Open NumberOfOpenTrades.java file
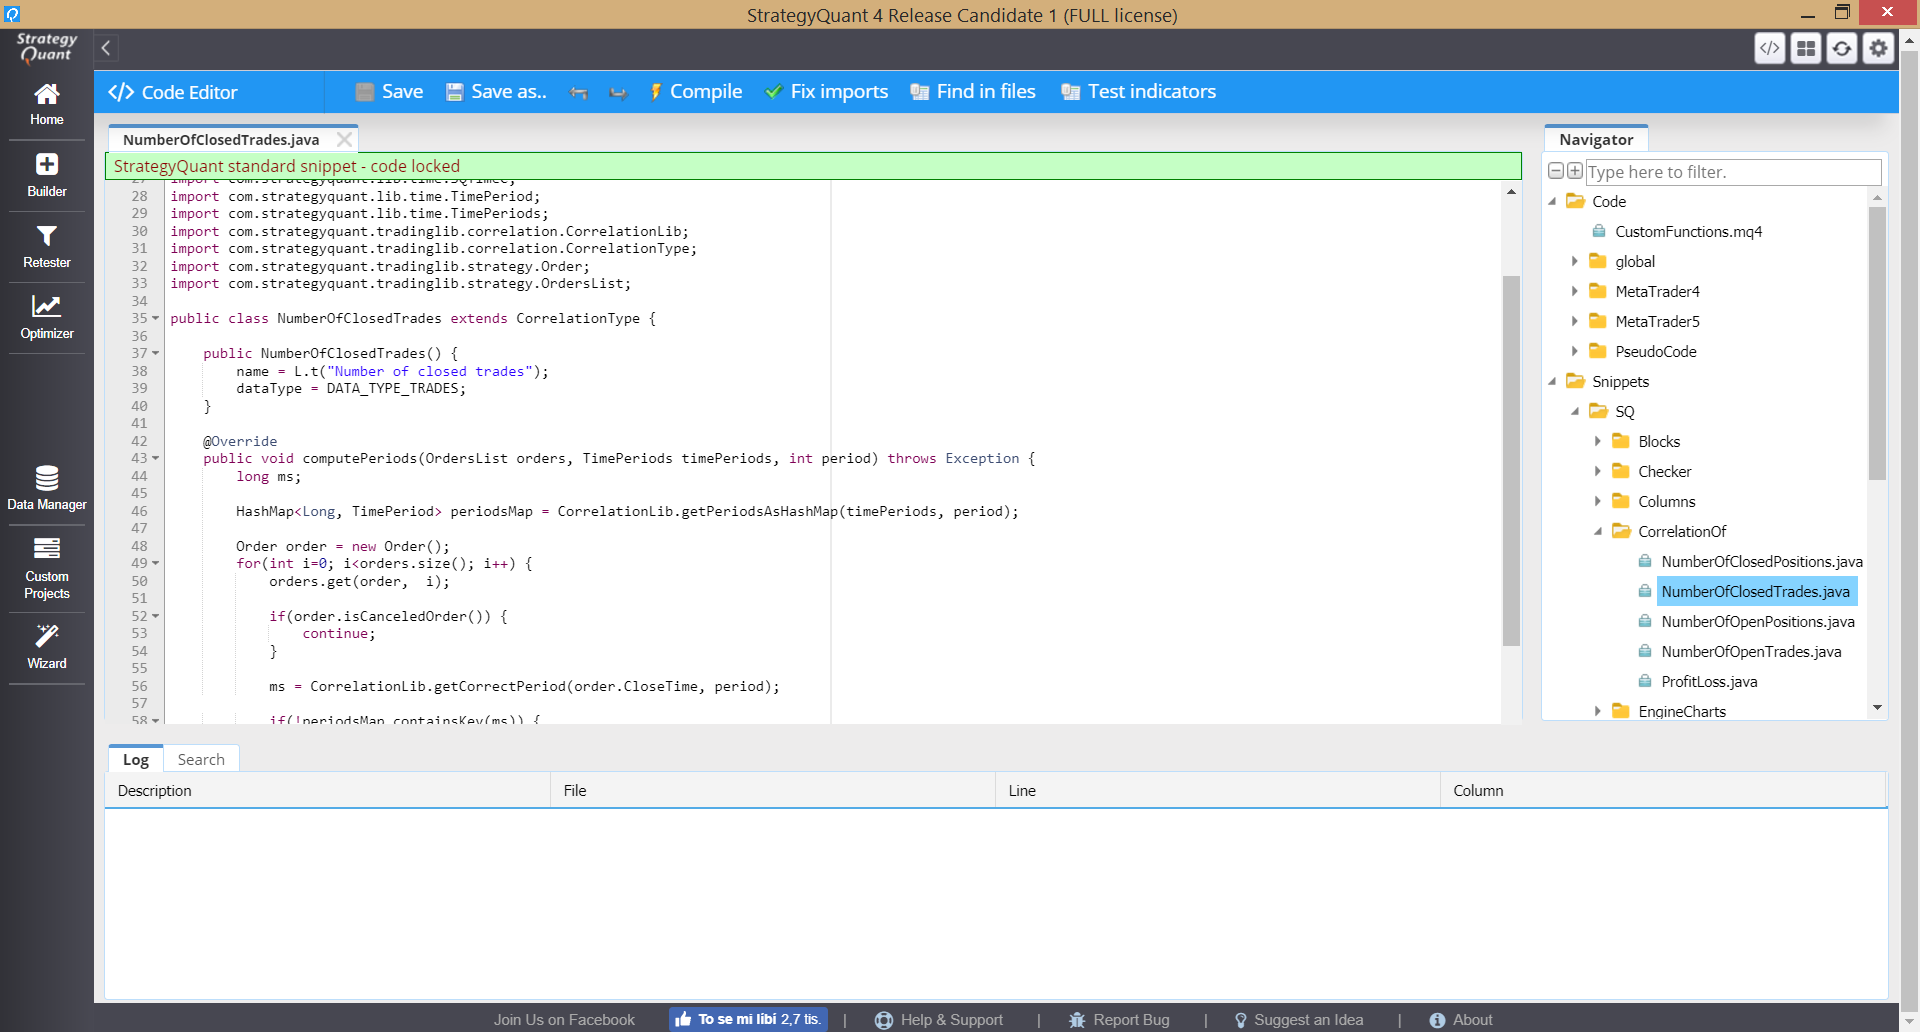Image resolution: width=1920 pixels, height=1032 pixels. click(x=1751, y=651)
